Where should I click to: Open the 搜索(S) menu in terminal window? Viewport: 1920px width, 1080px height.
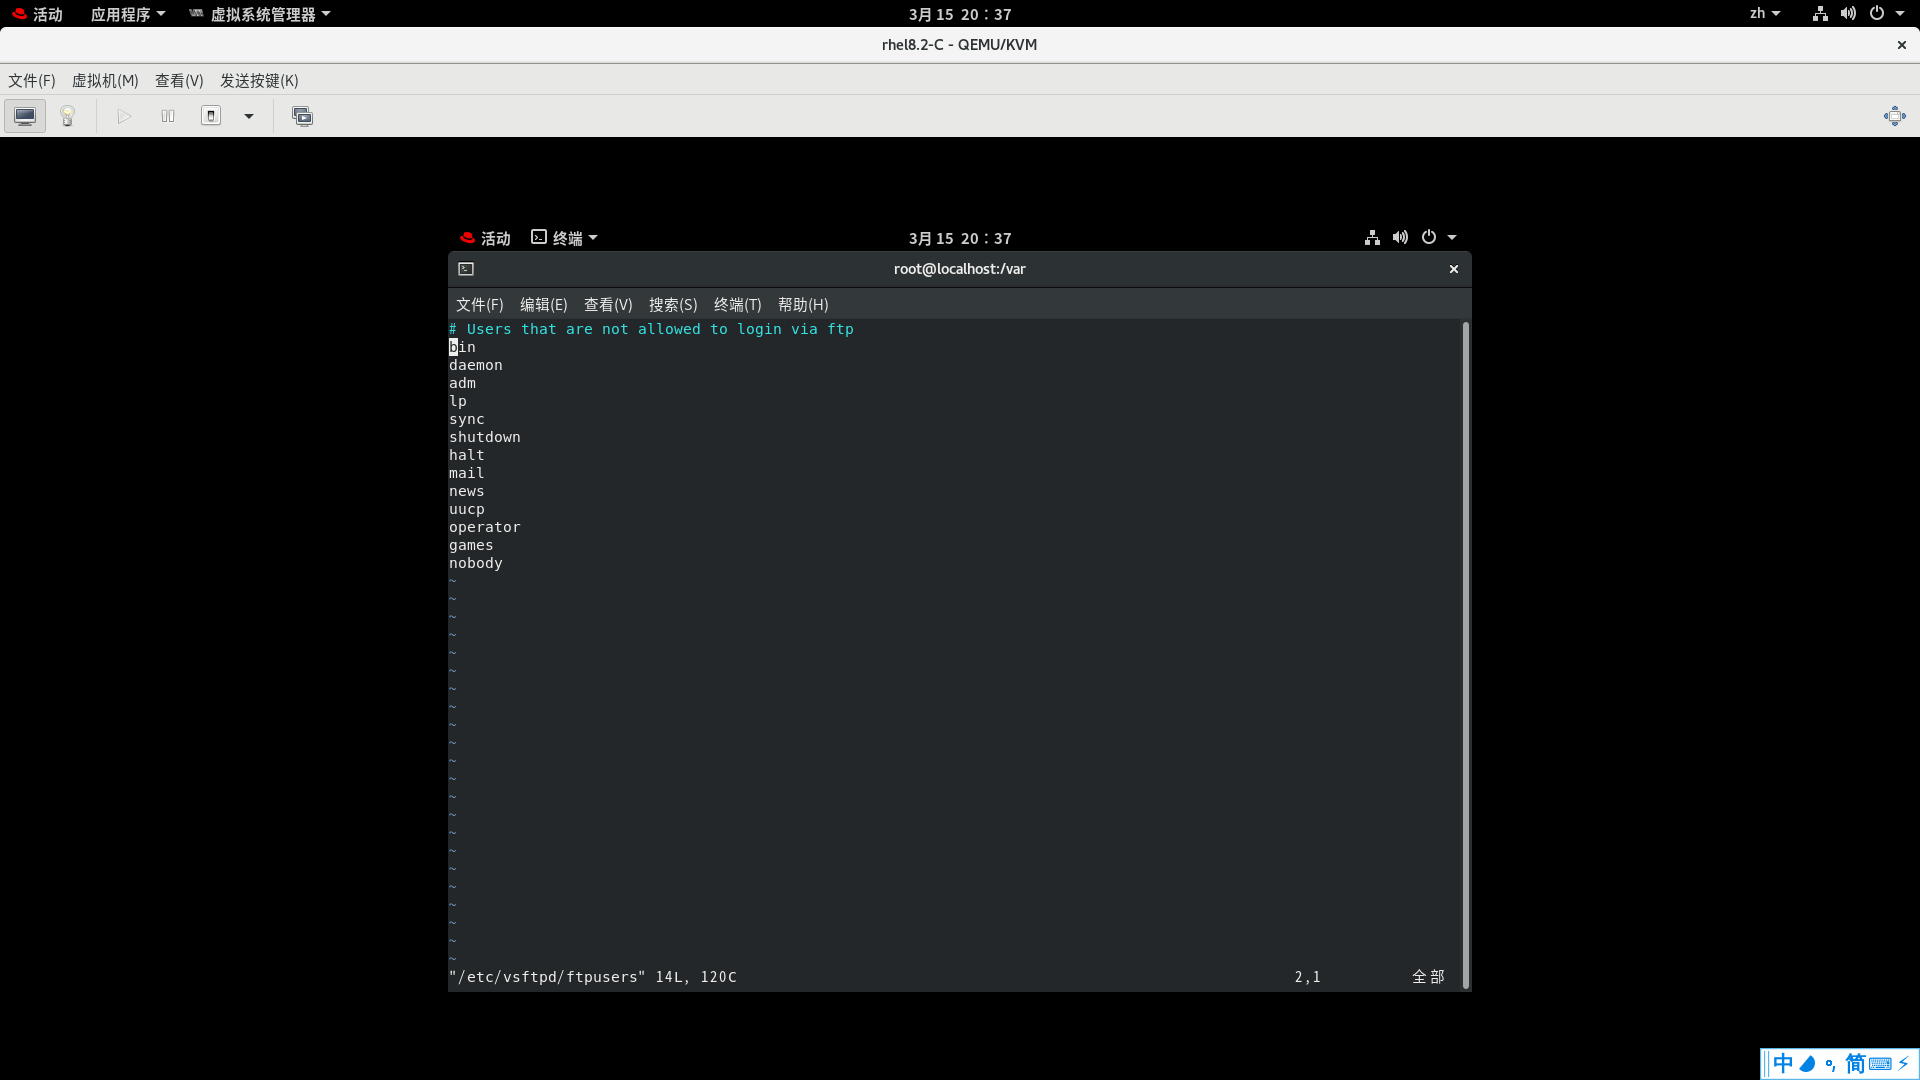672,305
